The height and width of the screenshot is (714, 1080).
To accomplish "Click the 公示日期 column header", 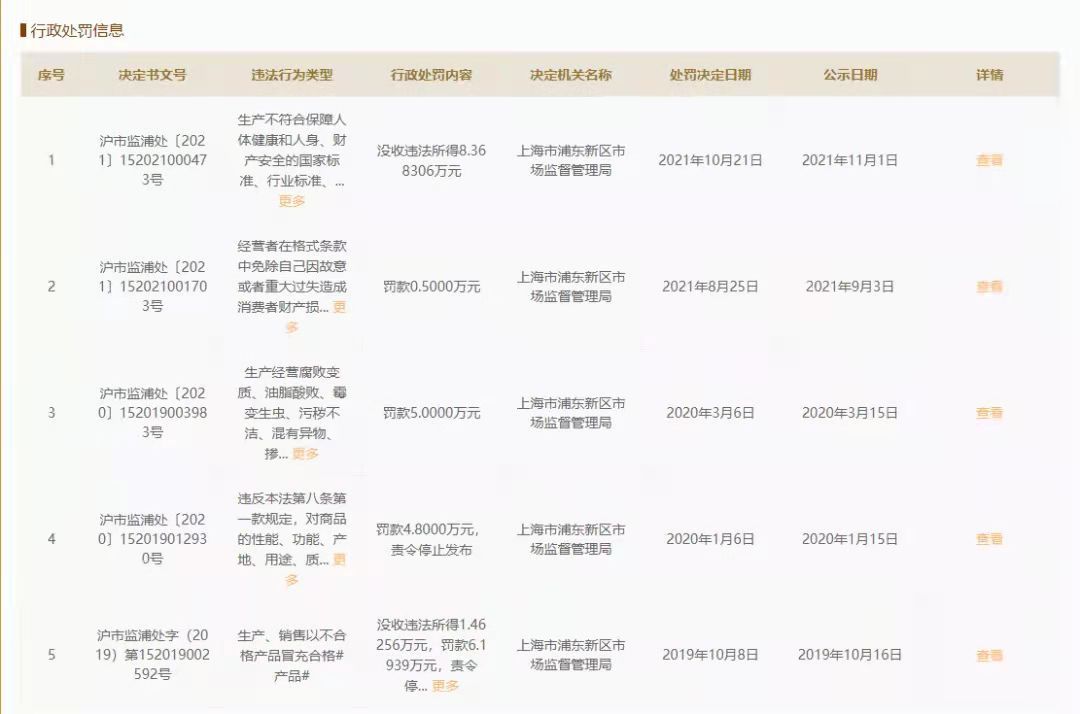I will 850,75.
